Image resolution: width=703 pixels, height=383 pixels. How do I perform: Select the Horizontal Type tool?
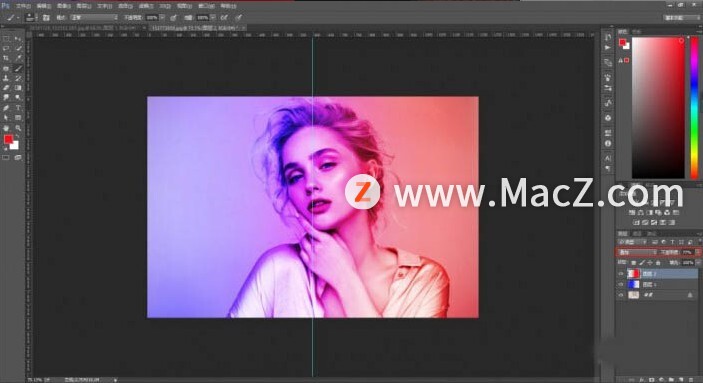pos(18,108)
